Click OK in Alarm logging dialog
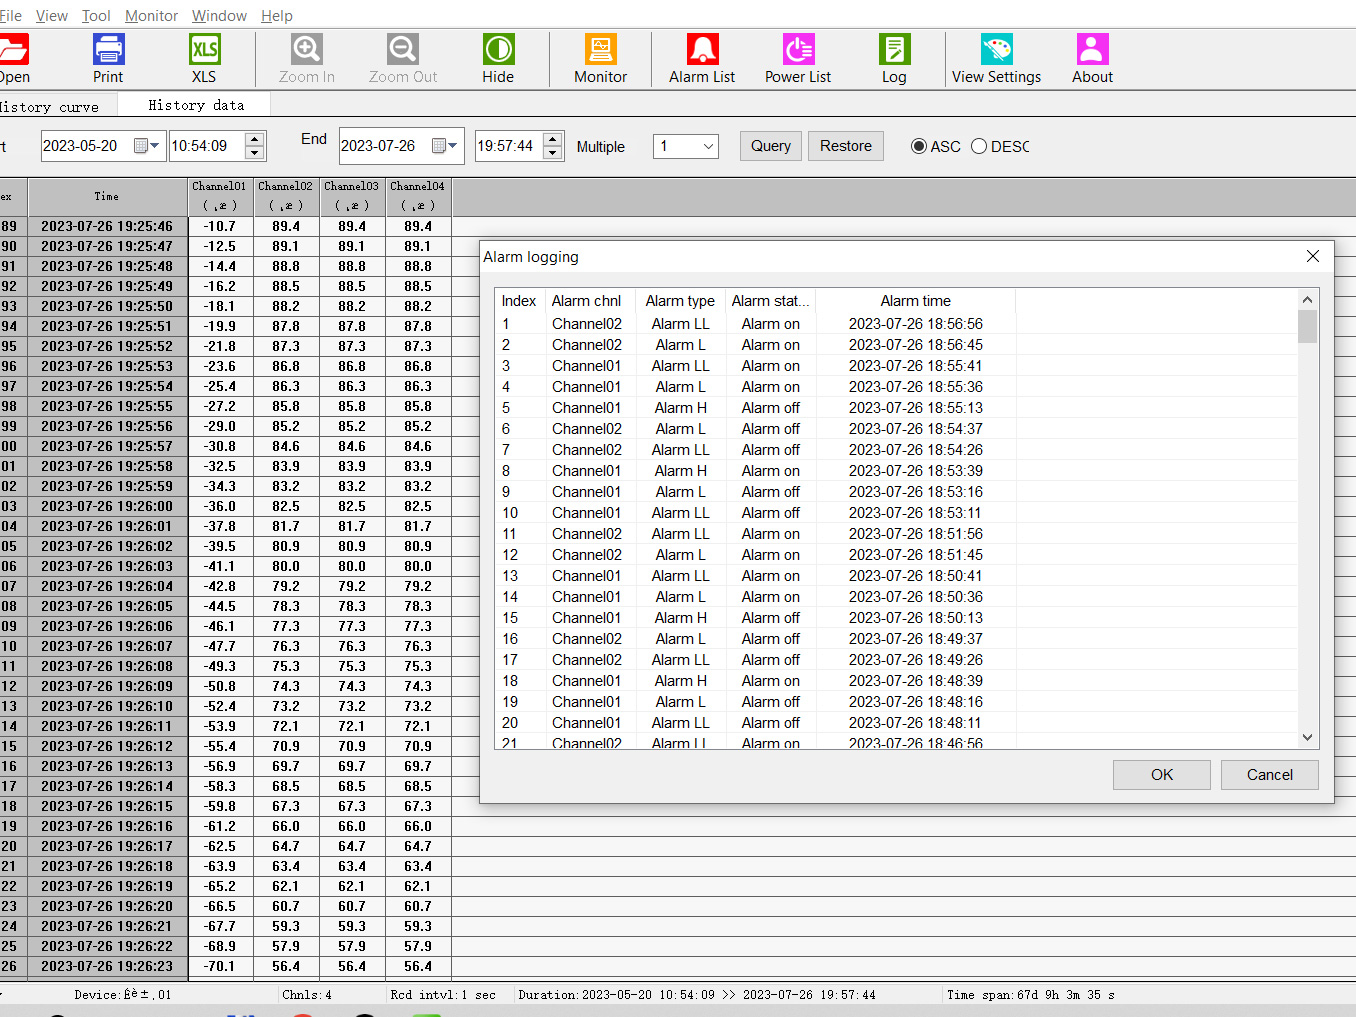 [x=1161, y=775]
